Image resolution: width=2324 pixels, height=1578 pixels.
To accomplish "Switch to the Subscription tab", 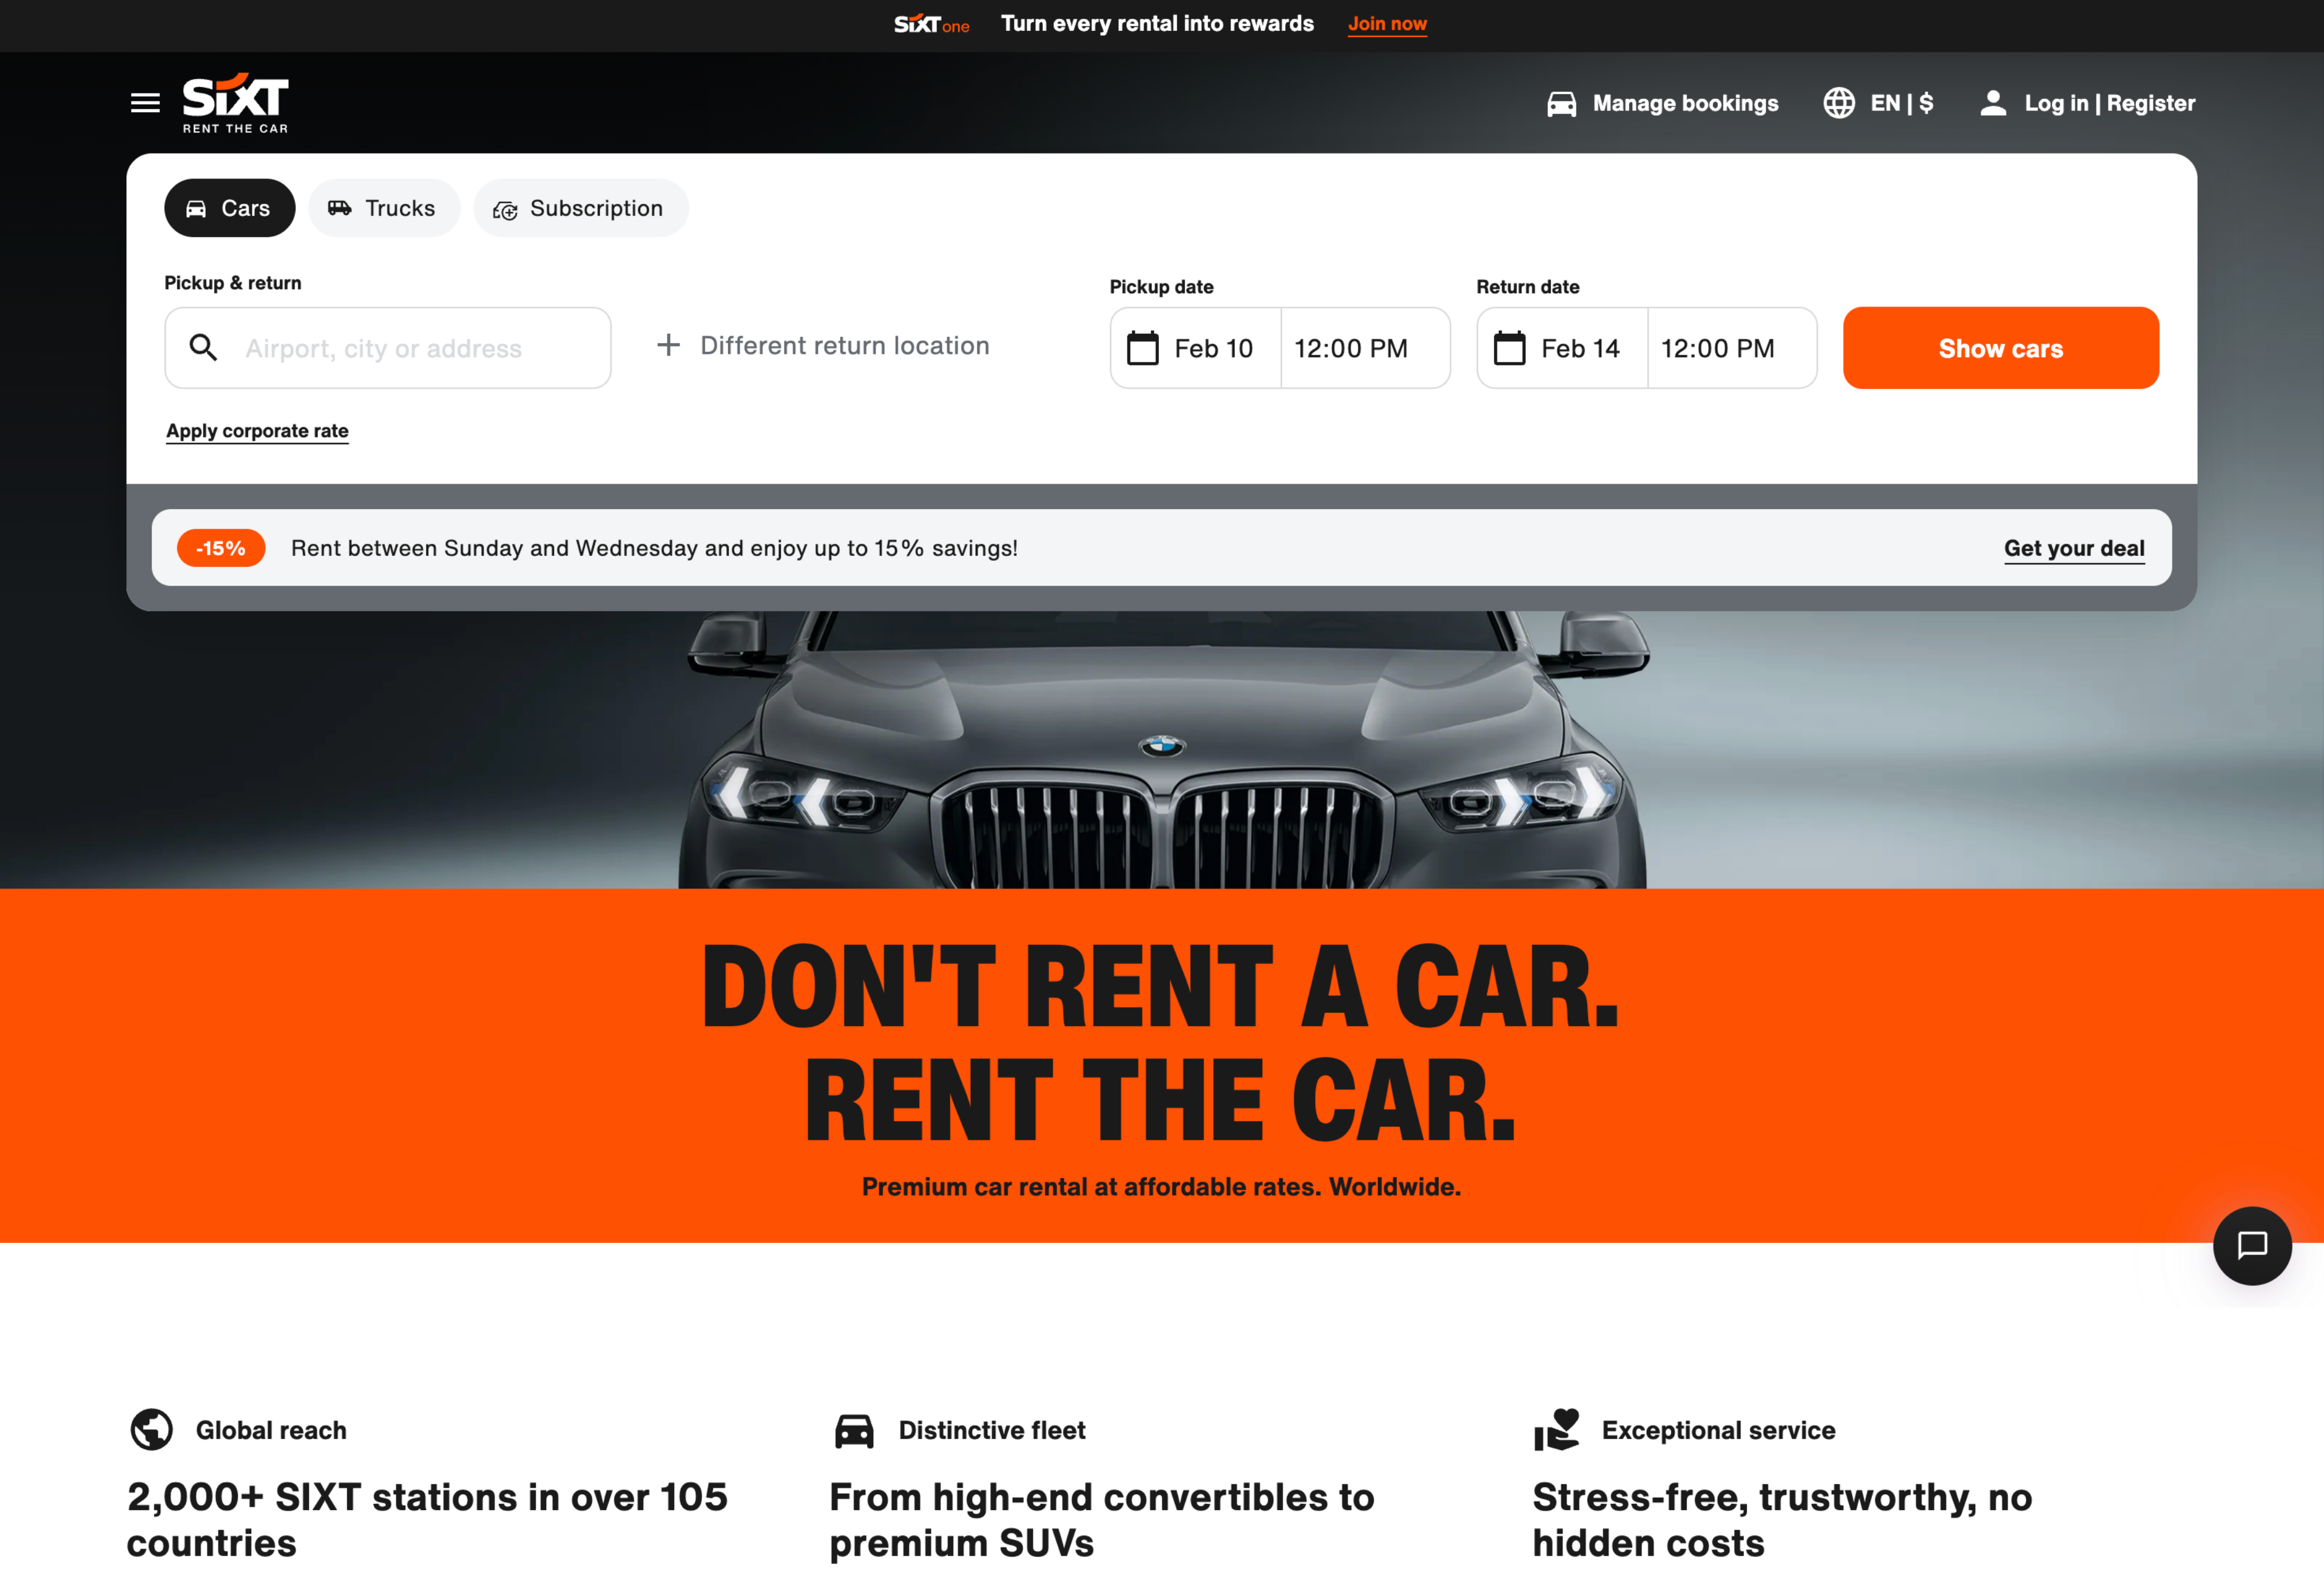I will 580,208.
